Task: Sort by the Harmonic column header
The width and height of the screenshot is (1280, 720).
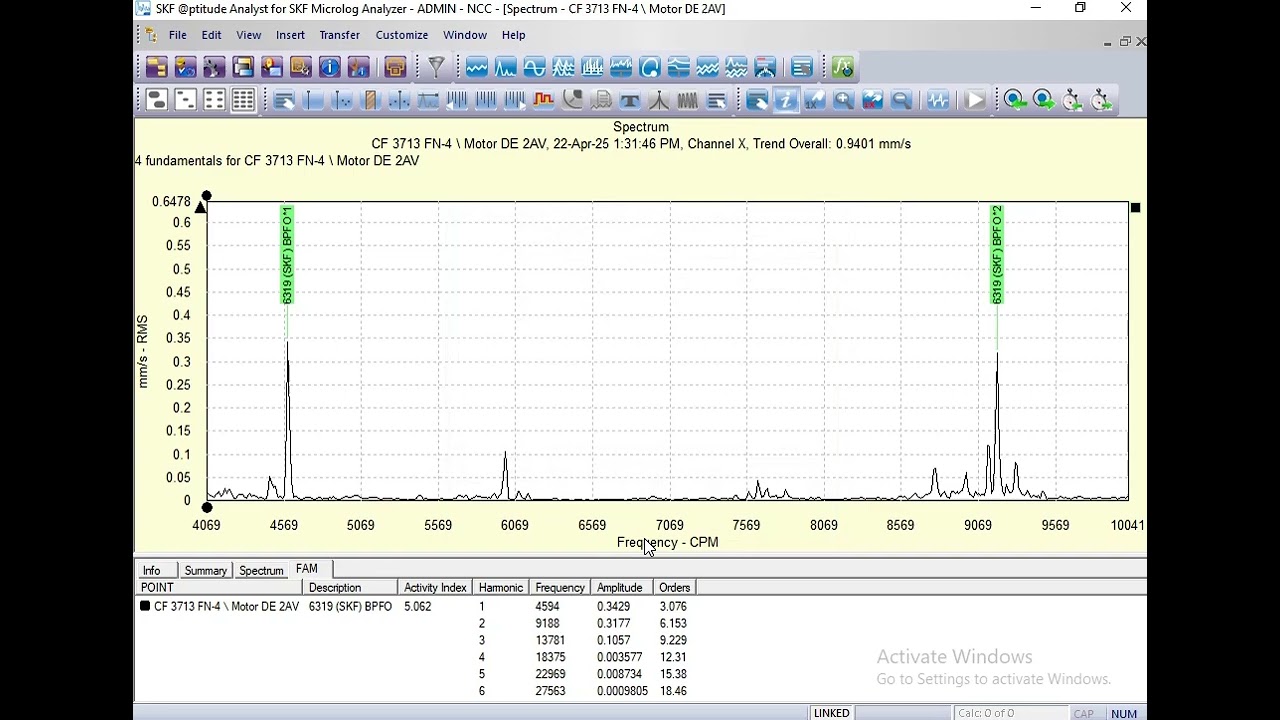Action: (501, 588)
